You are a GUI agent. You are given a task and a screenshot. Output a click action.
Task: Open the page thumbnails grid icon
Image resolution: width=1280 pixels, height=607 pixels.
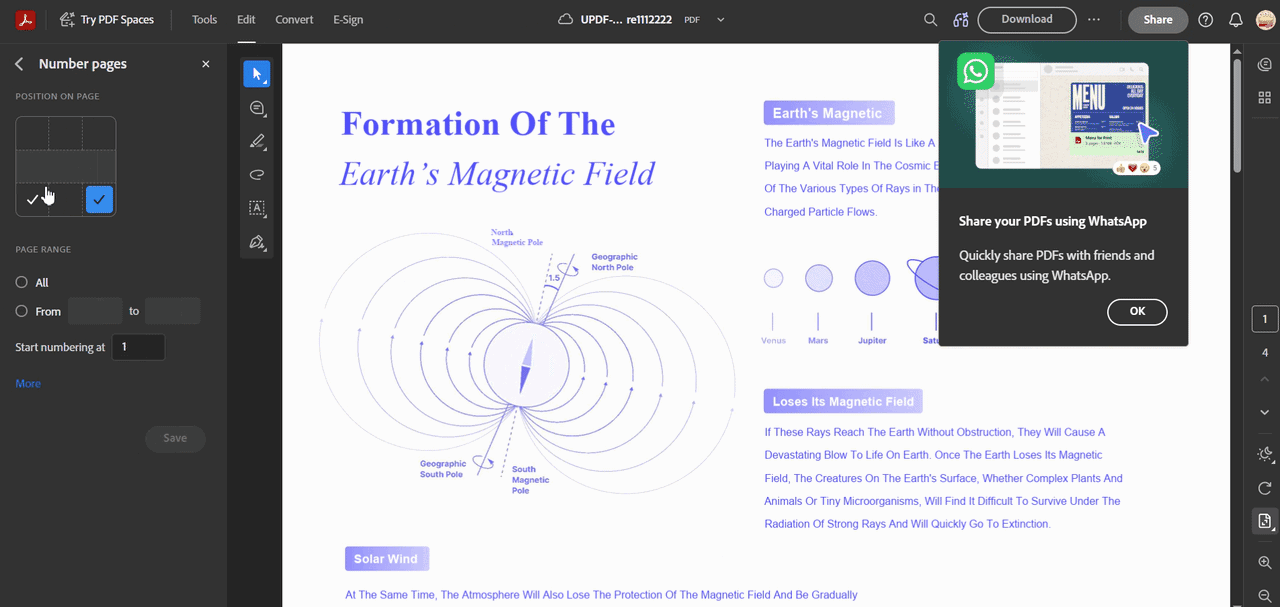1265,98
